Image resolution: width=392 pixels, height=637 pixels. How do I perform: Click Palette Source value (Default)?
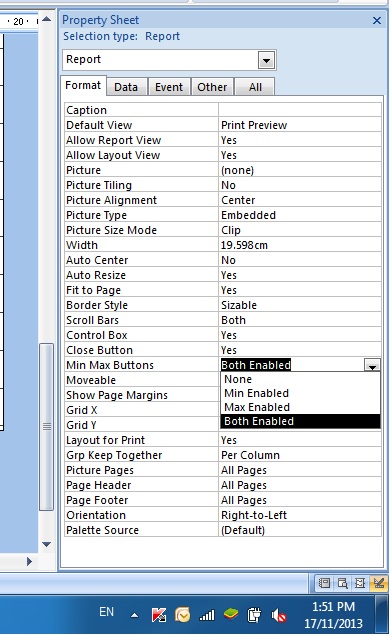[300, 531]
